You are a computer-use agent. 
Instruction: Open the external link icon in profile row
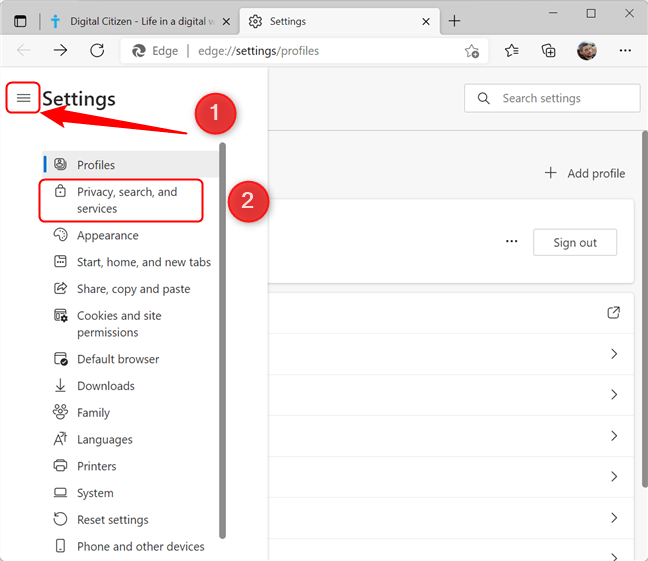(614, 313)
